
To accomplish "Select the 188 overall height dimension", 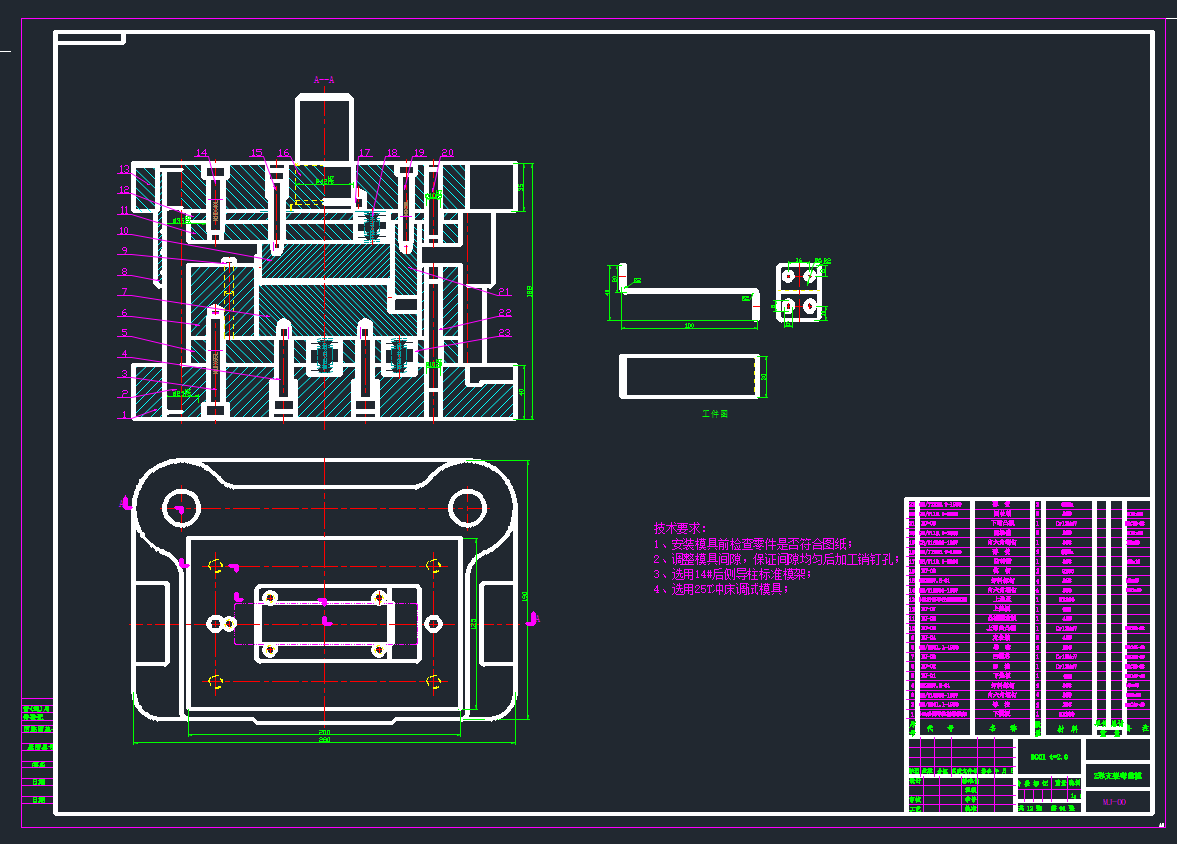I will click(x=529, y=291).
